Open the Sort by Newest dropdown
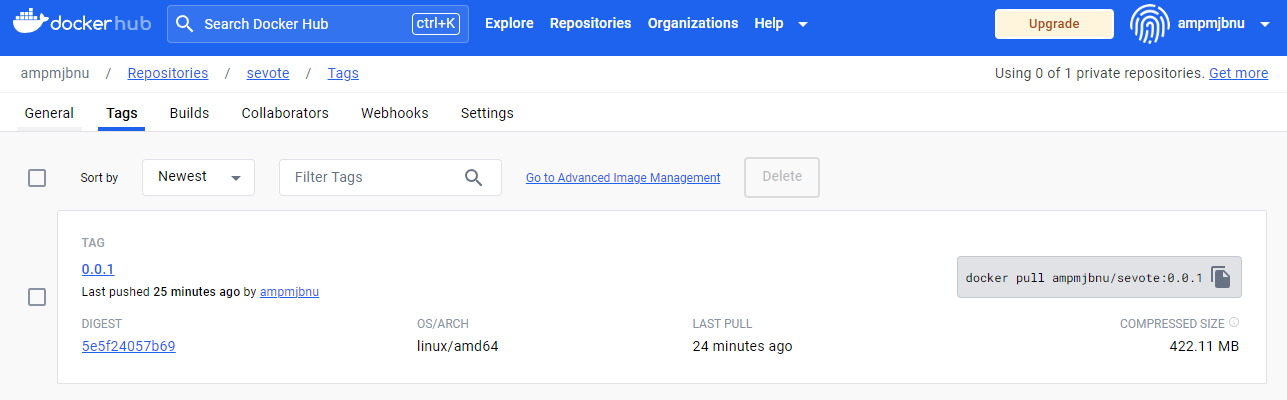This screenshot has height=400, width=1287. 198,177
